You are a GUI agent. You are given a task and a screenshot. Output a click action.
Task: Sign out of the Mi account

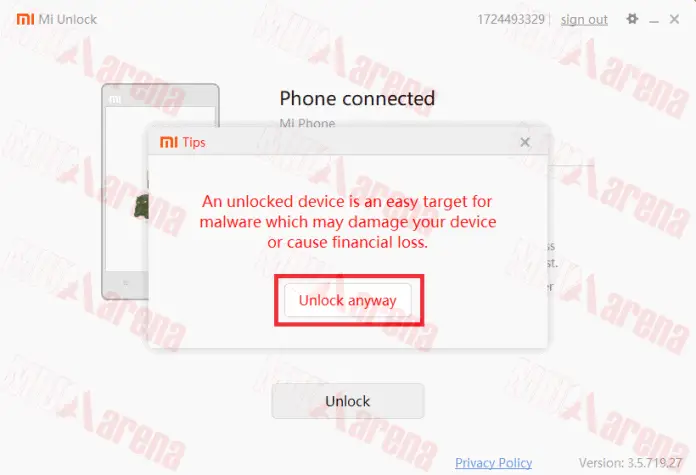584,20
